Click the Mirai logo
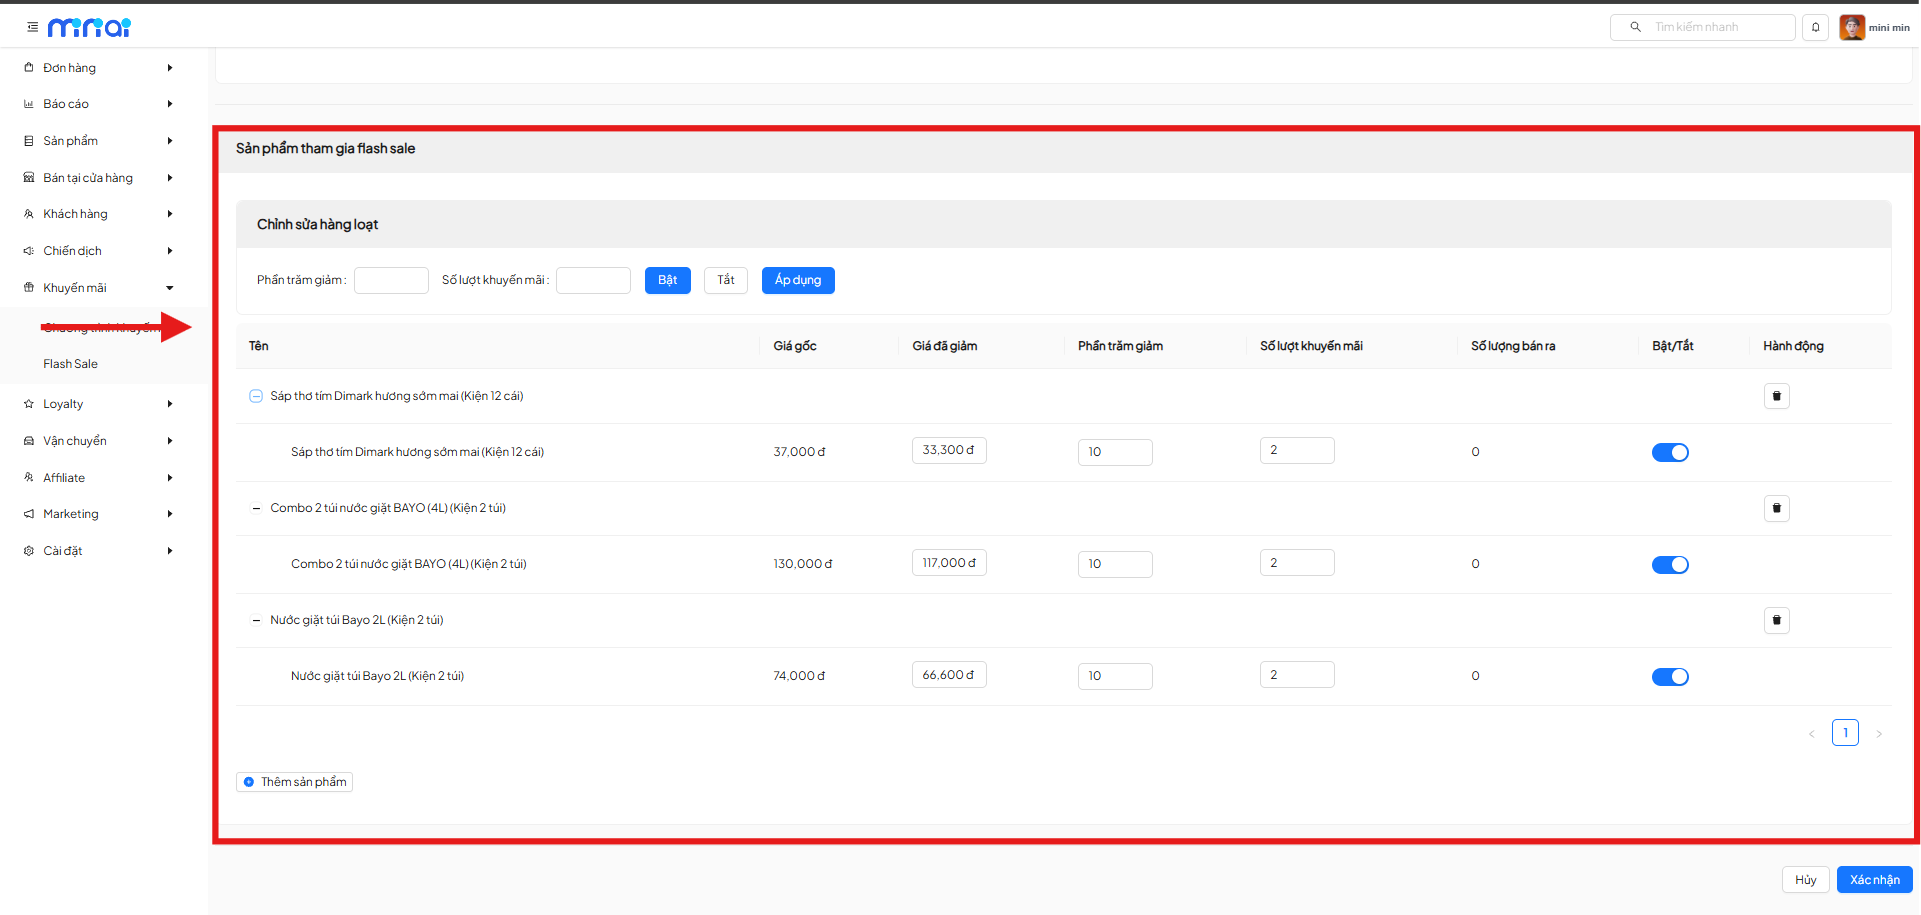Image resolution: width=1921 pixels, height=915 pixels. (x=89, y=27)
